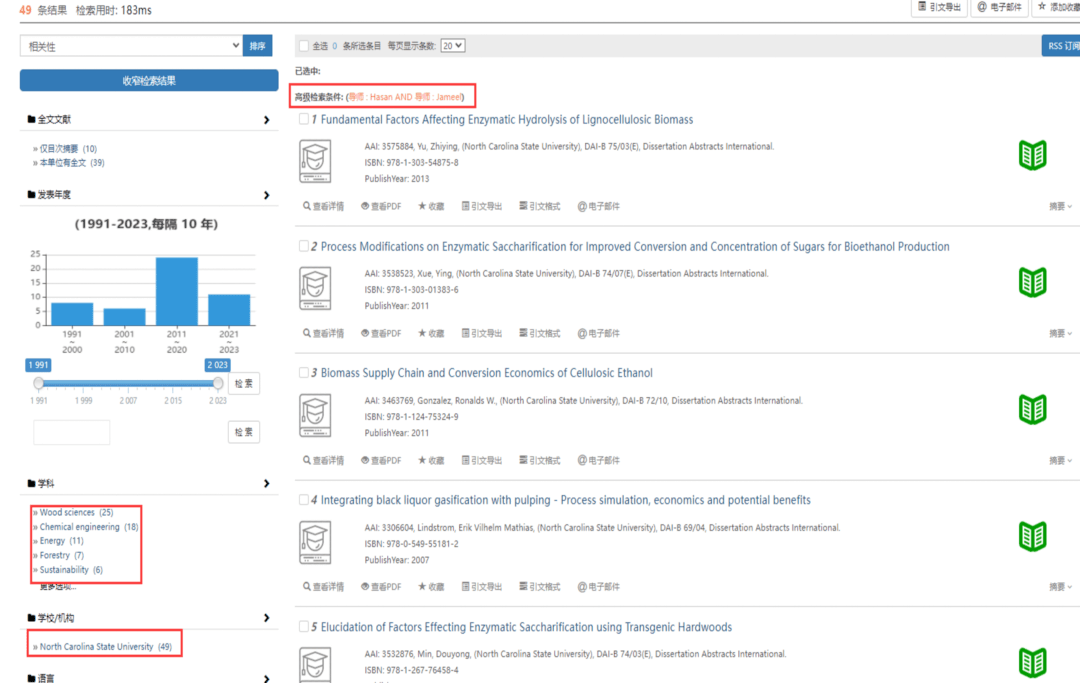View details (查看详情) for result 2
The image size is (1080, 683).
tap(323, 333)
